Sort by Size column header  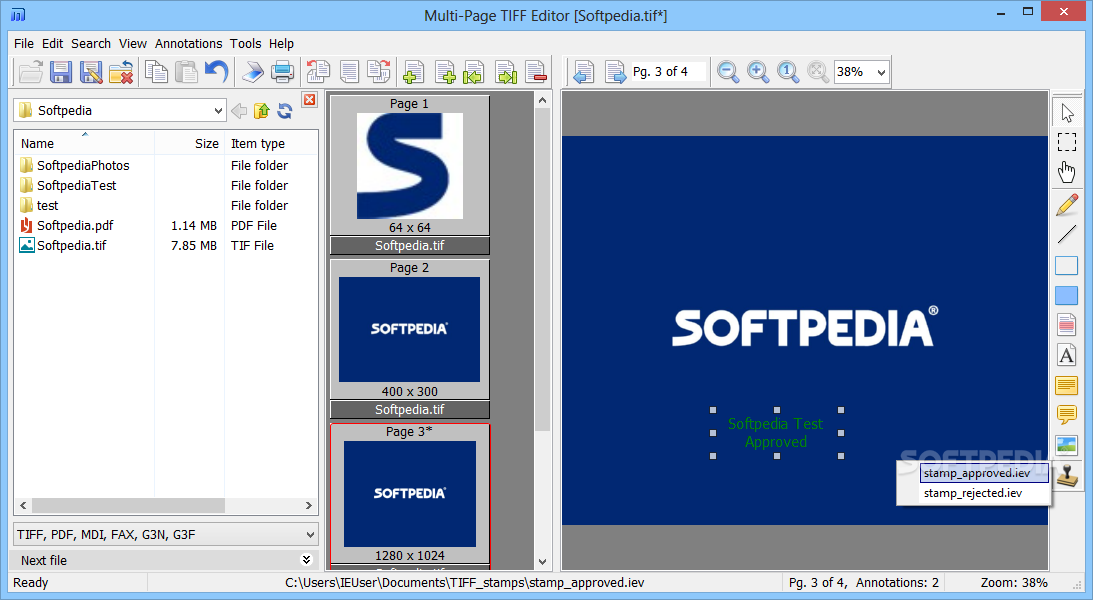190,143
